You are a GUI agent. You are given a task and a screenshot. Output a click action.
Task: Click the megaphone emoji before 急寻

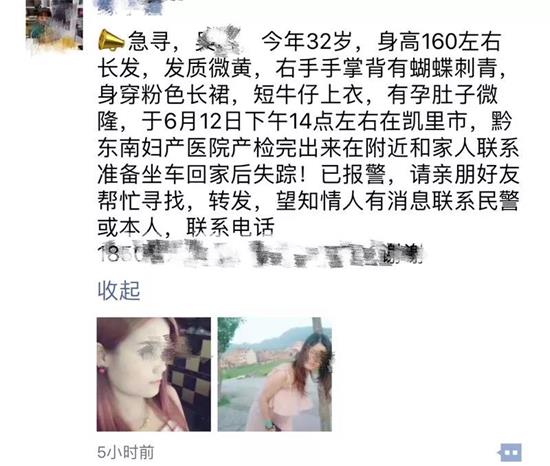(111, 41)
